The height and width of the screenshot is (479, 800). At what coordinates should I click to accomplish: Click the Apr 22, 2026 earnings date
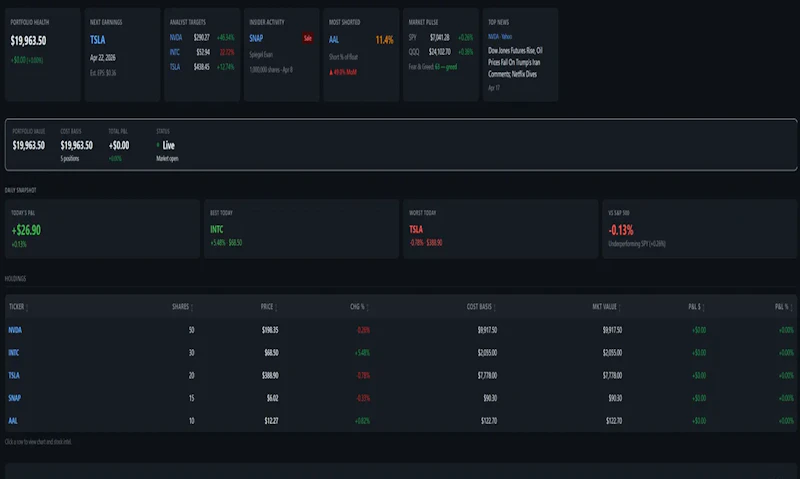[103, 58]
